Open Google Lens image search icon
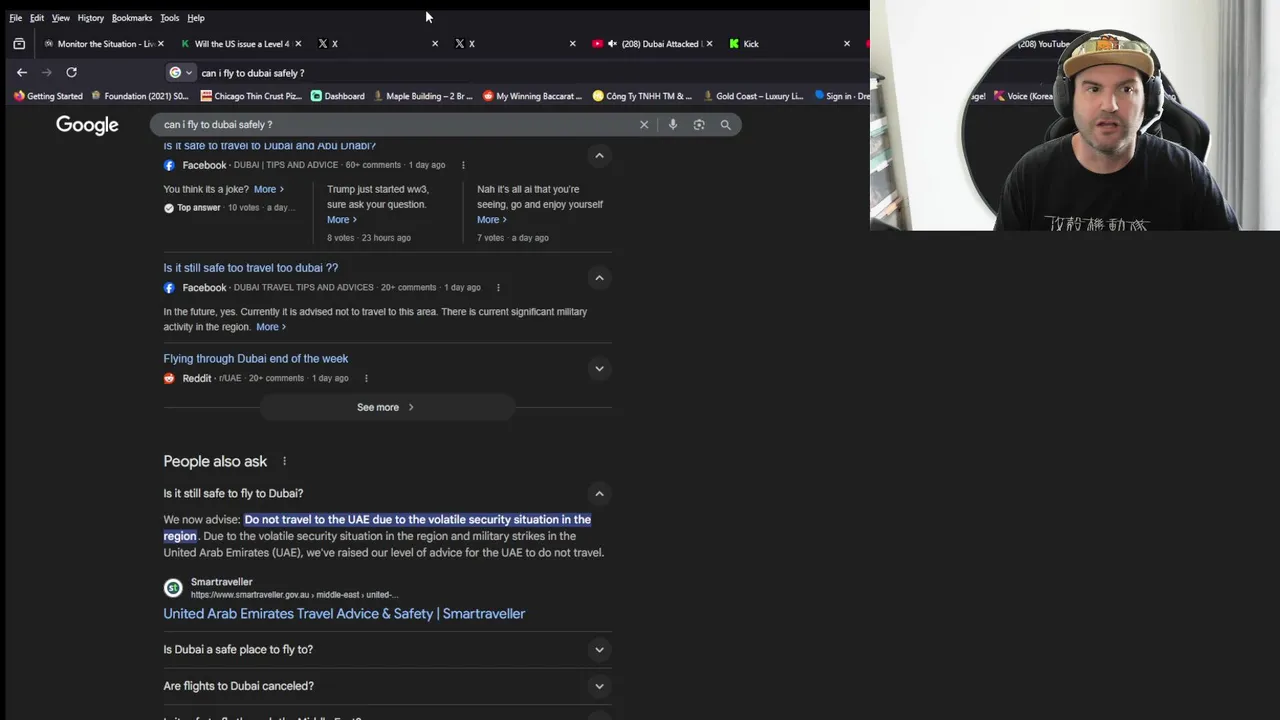The height and width of the screenshot is (720, 1280). click(x=699, y=125)
